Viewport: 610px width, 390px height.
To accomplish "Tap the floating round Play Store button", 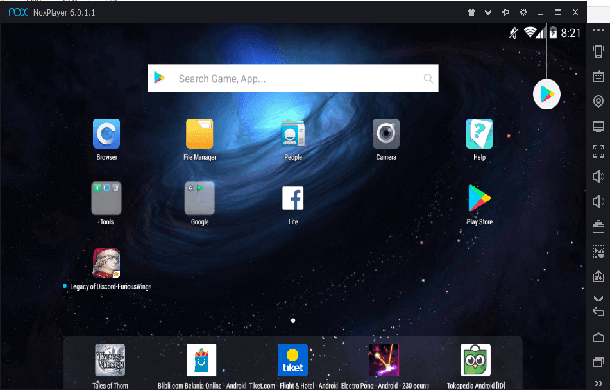I will (547, 94).
